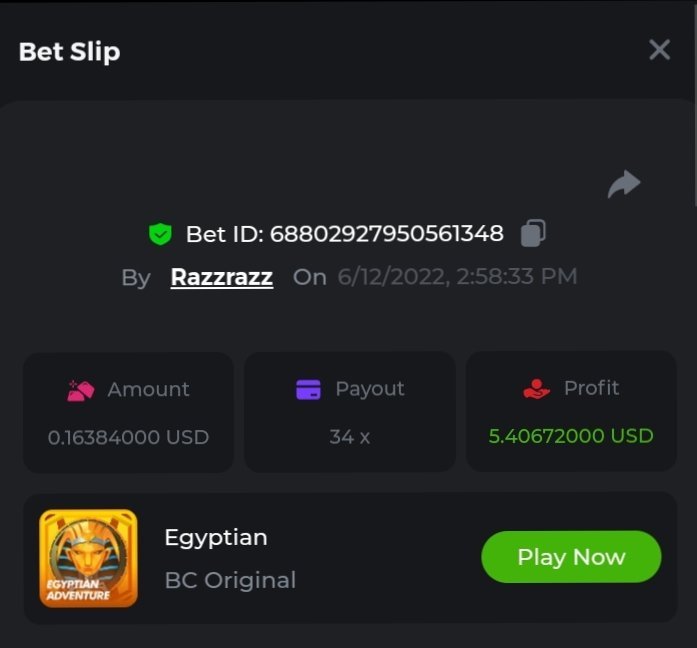Click the Egyptian game title
697x648 pixels.
point(216,537)
